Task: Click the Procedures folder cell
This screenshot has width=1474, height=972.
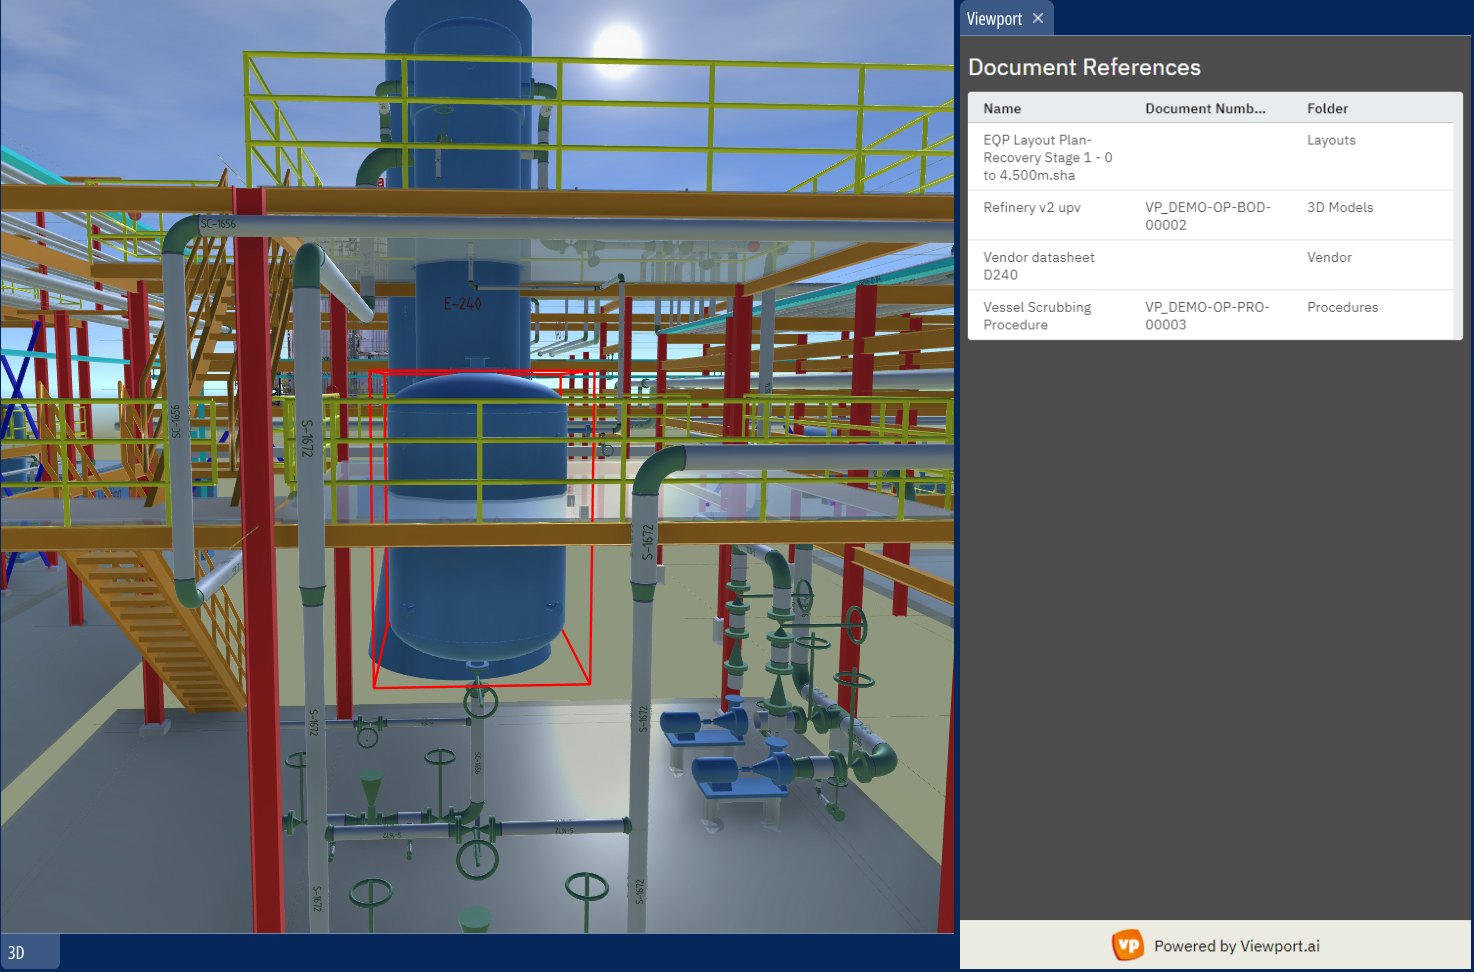Action: point(1342,307)
